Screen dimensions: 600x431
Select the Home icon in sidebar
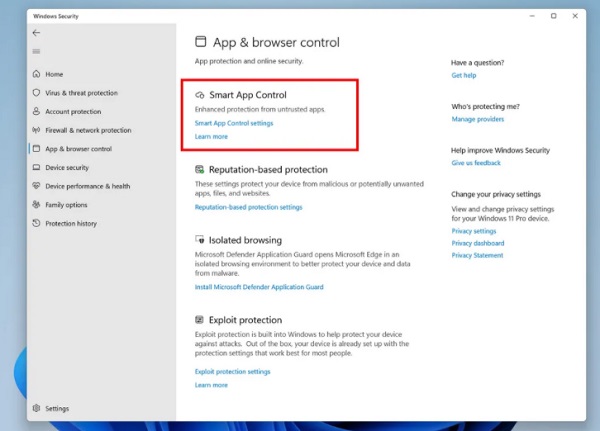click(37, 74)
